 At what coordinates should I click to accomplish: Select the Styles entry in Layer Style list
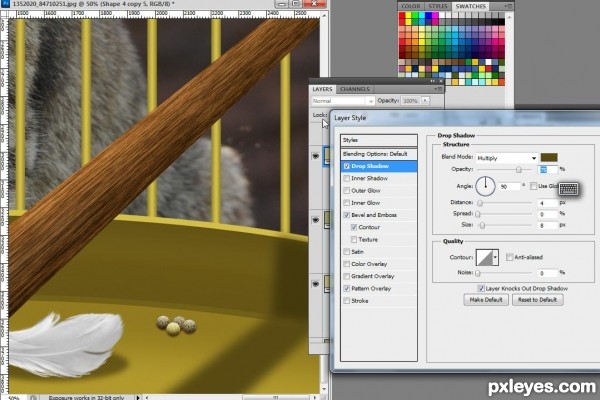378,140
